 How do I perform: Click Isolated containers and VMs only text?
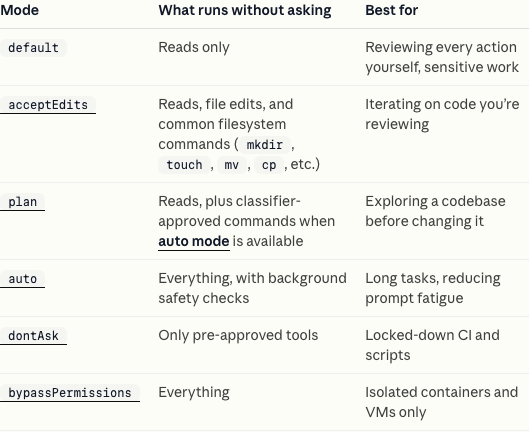point(442,402)
